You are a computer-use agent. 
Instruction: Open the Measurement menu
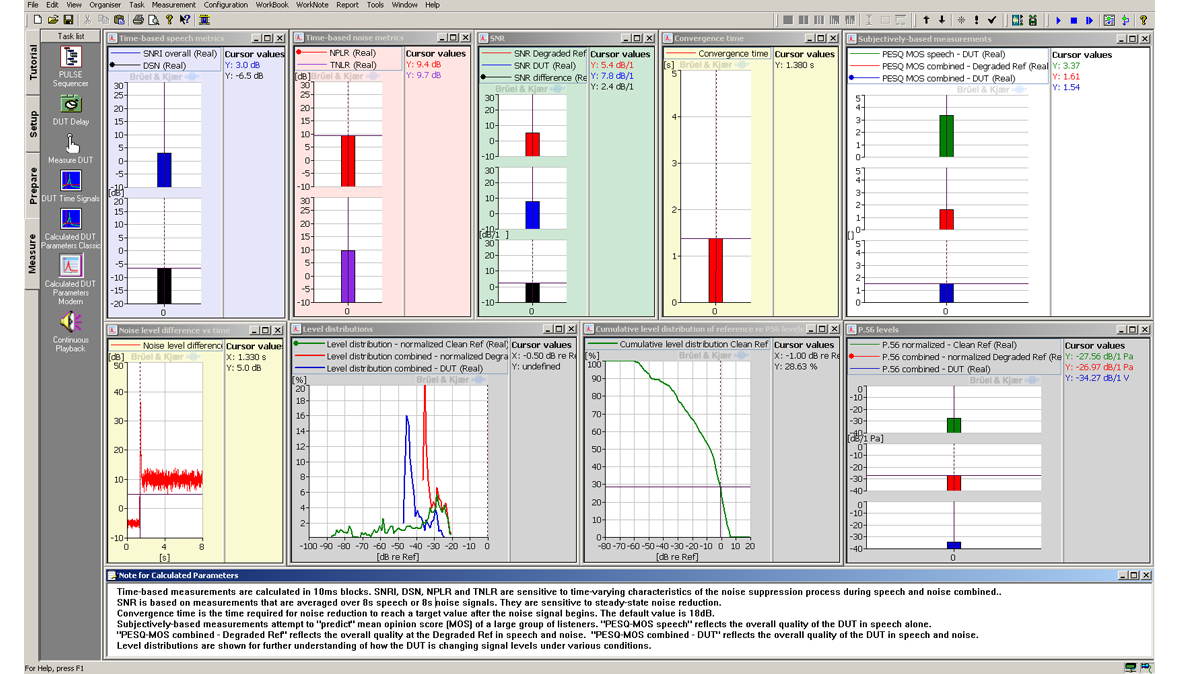173,5
